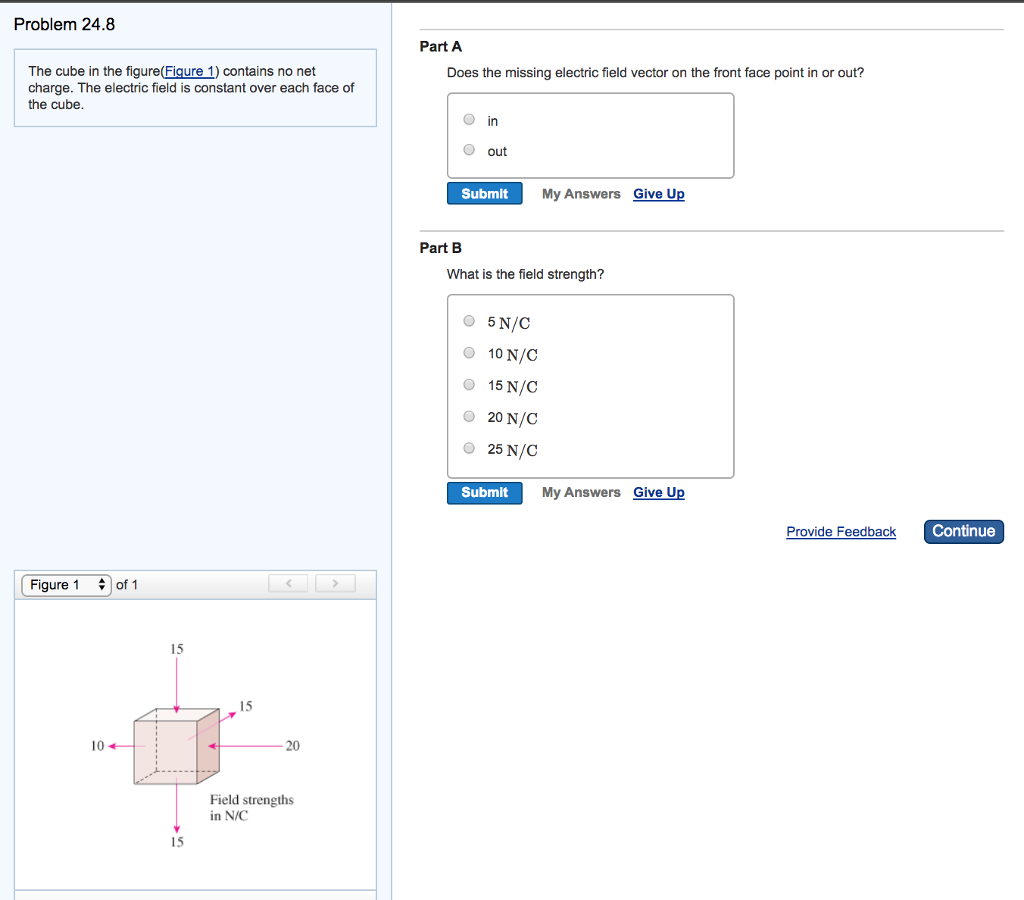Click the next figure arrow
The height and width of the screenshot is (900, 1024).
[x=335, y=583]
